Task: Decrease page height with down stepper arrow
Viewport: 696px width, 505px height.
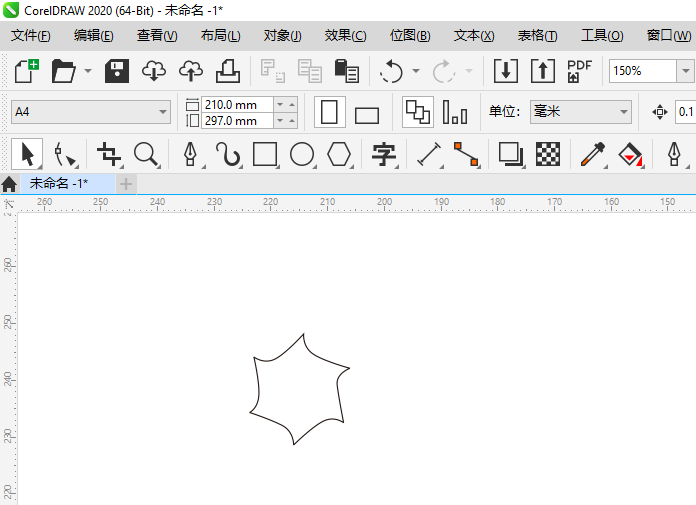Action: point(280,121)
